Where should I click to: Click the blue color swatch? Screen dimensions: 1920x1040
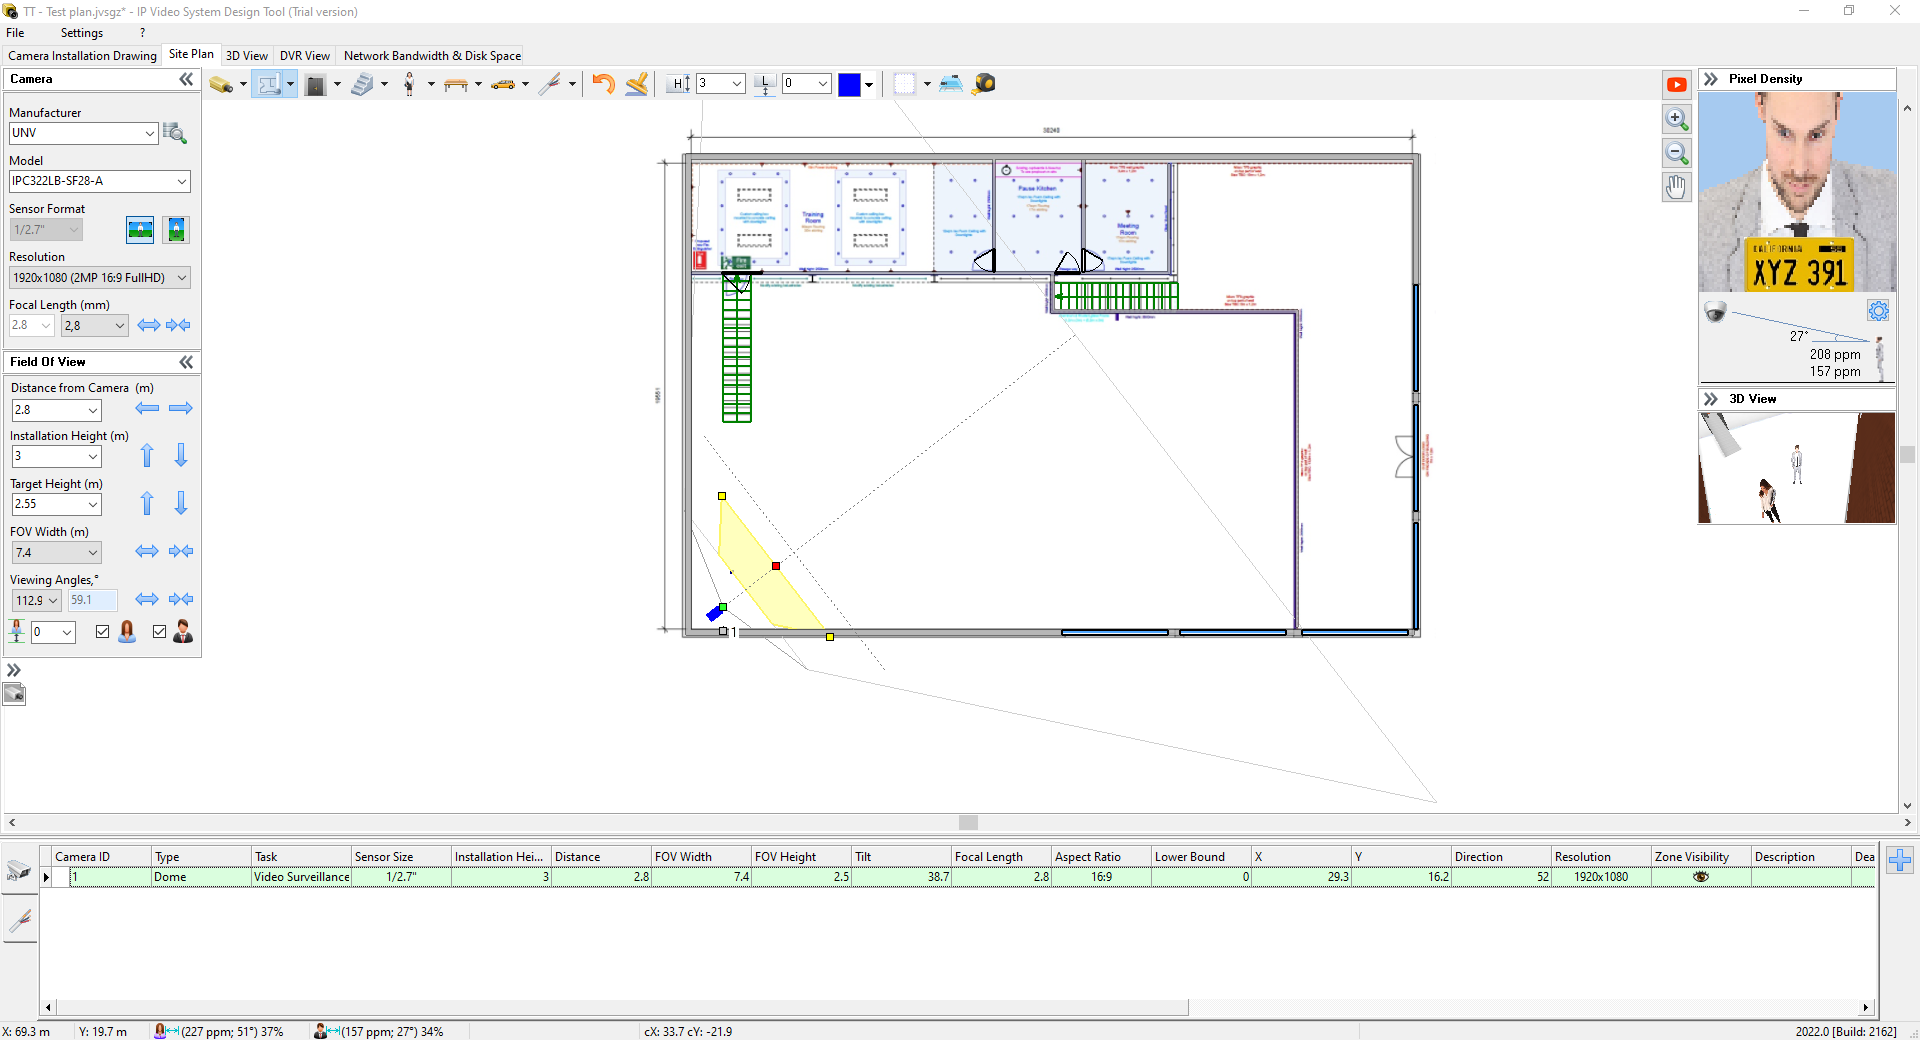[x=849, y=85]
